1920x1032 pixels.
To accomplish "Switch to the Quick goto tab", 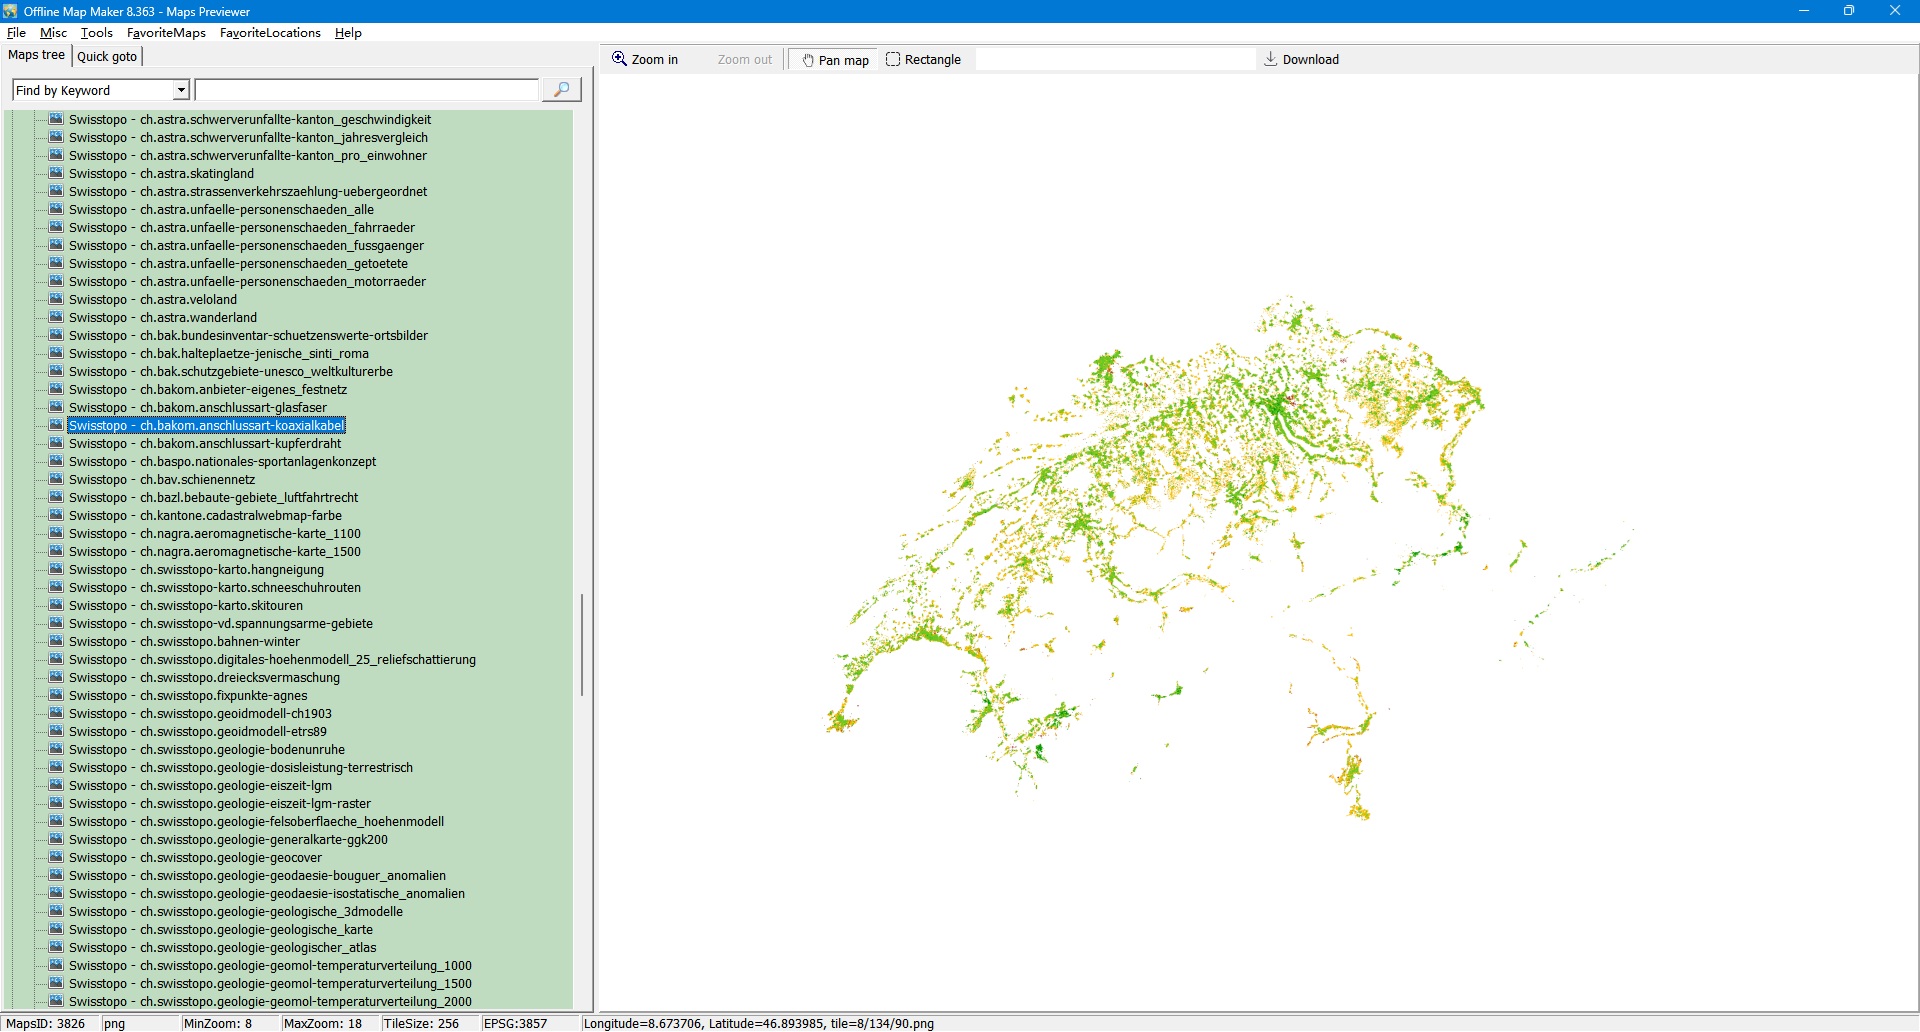I will [107, 57].
